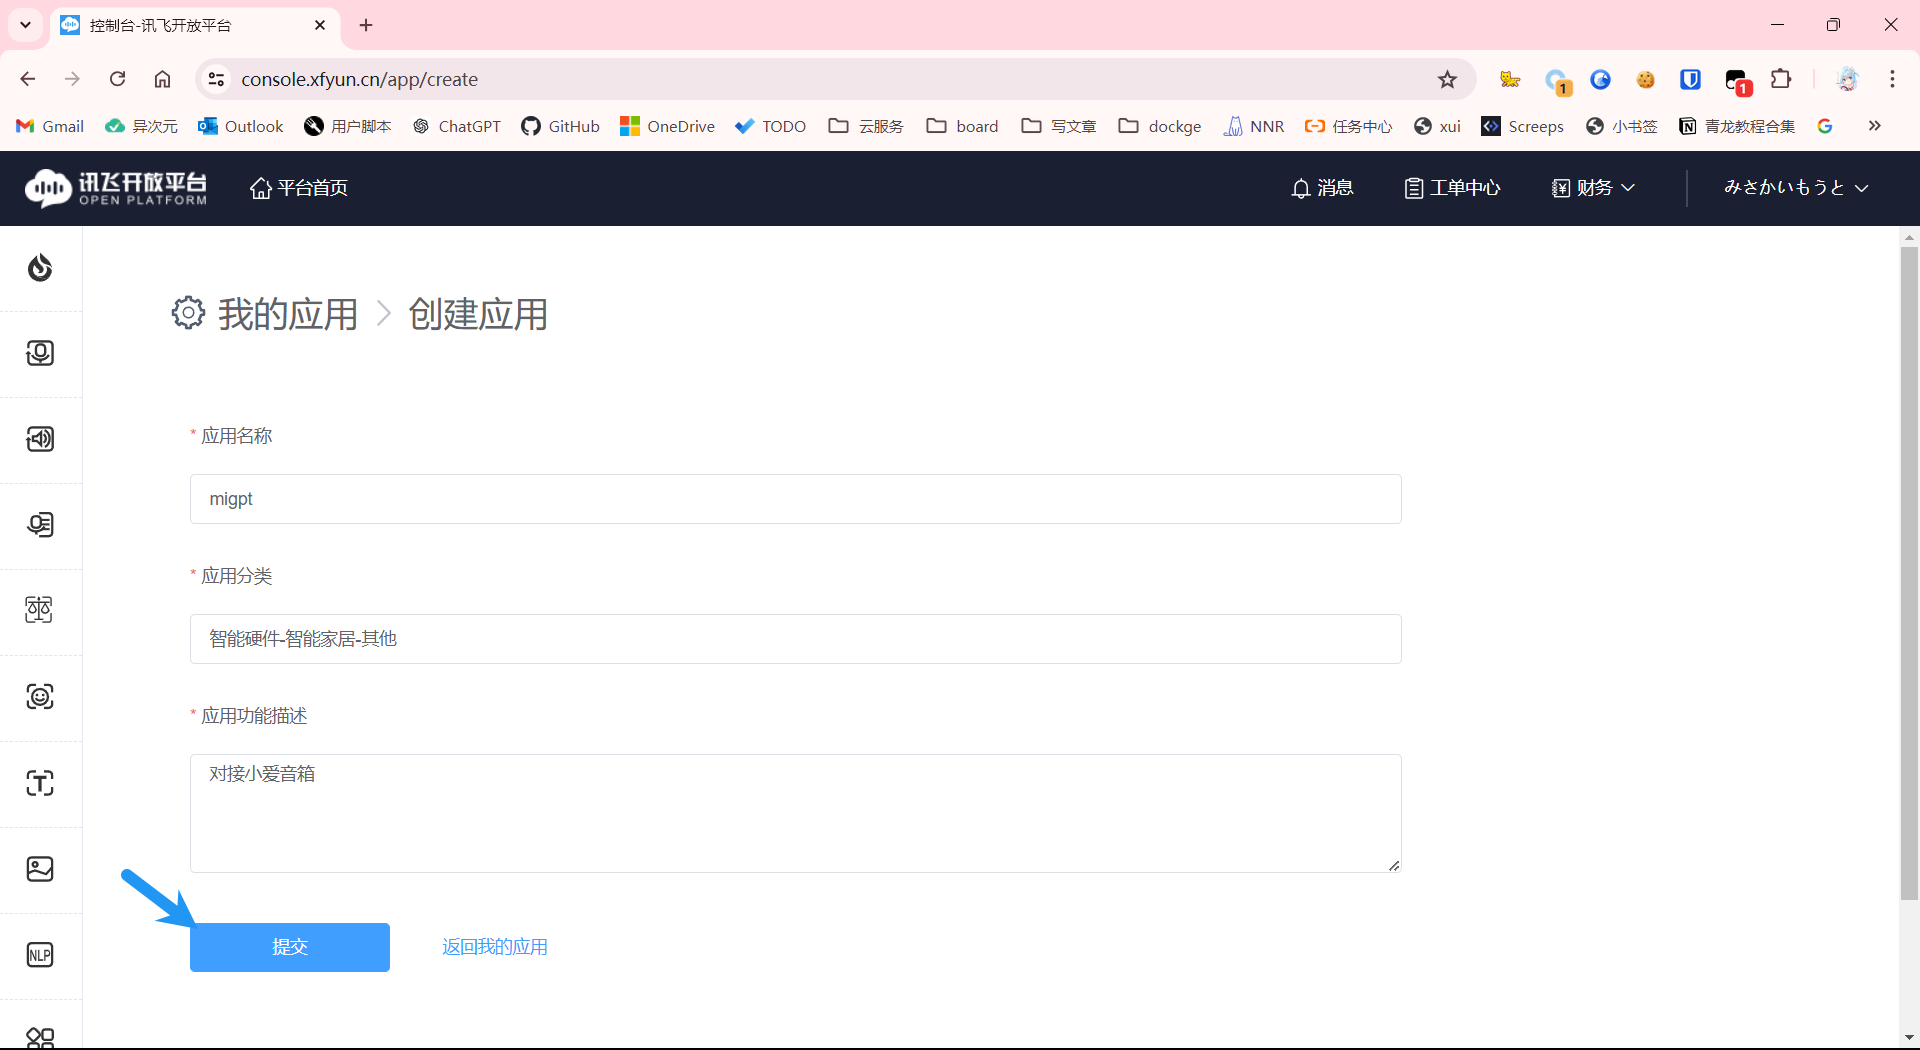Open the 应用分类 category selector

(795, 639)
